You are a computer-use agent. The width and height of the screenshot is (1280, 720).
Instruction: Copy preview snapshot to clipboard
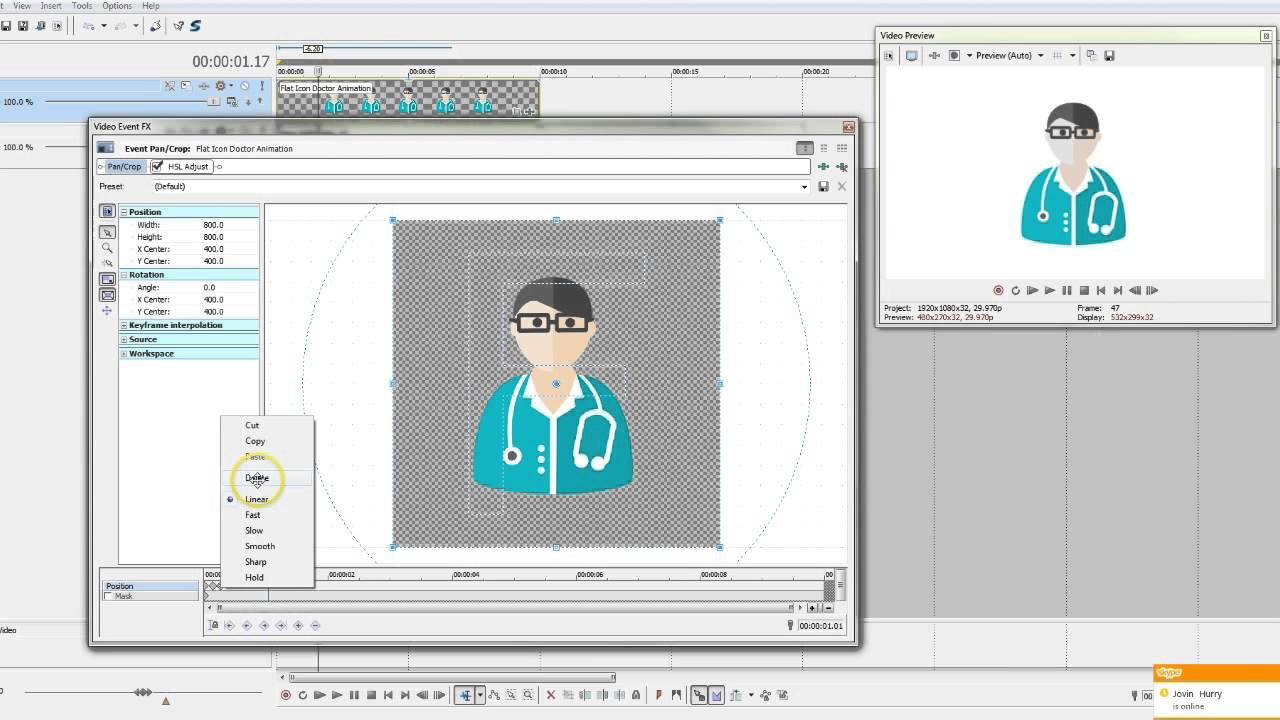click(1091, 56)
